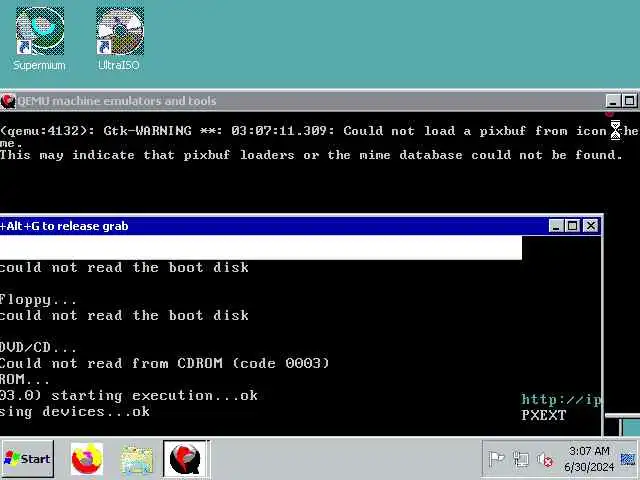
Task: Minimize the QEMU machine emulators console window
Action: (x=613, y=101)
